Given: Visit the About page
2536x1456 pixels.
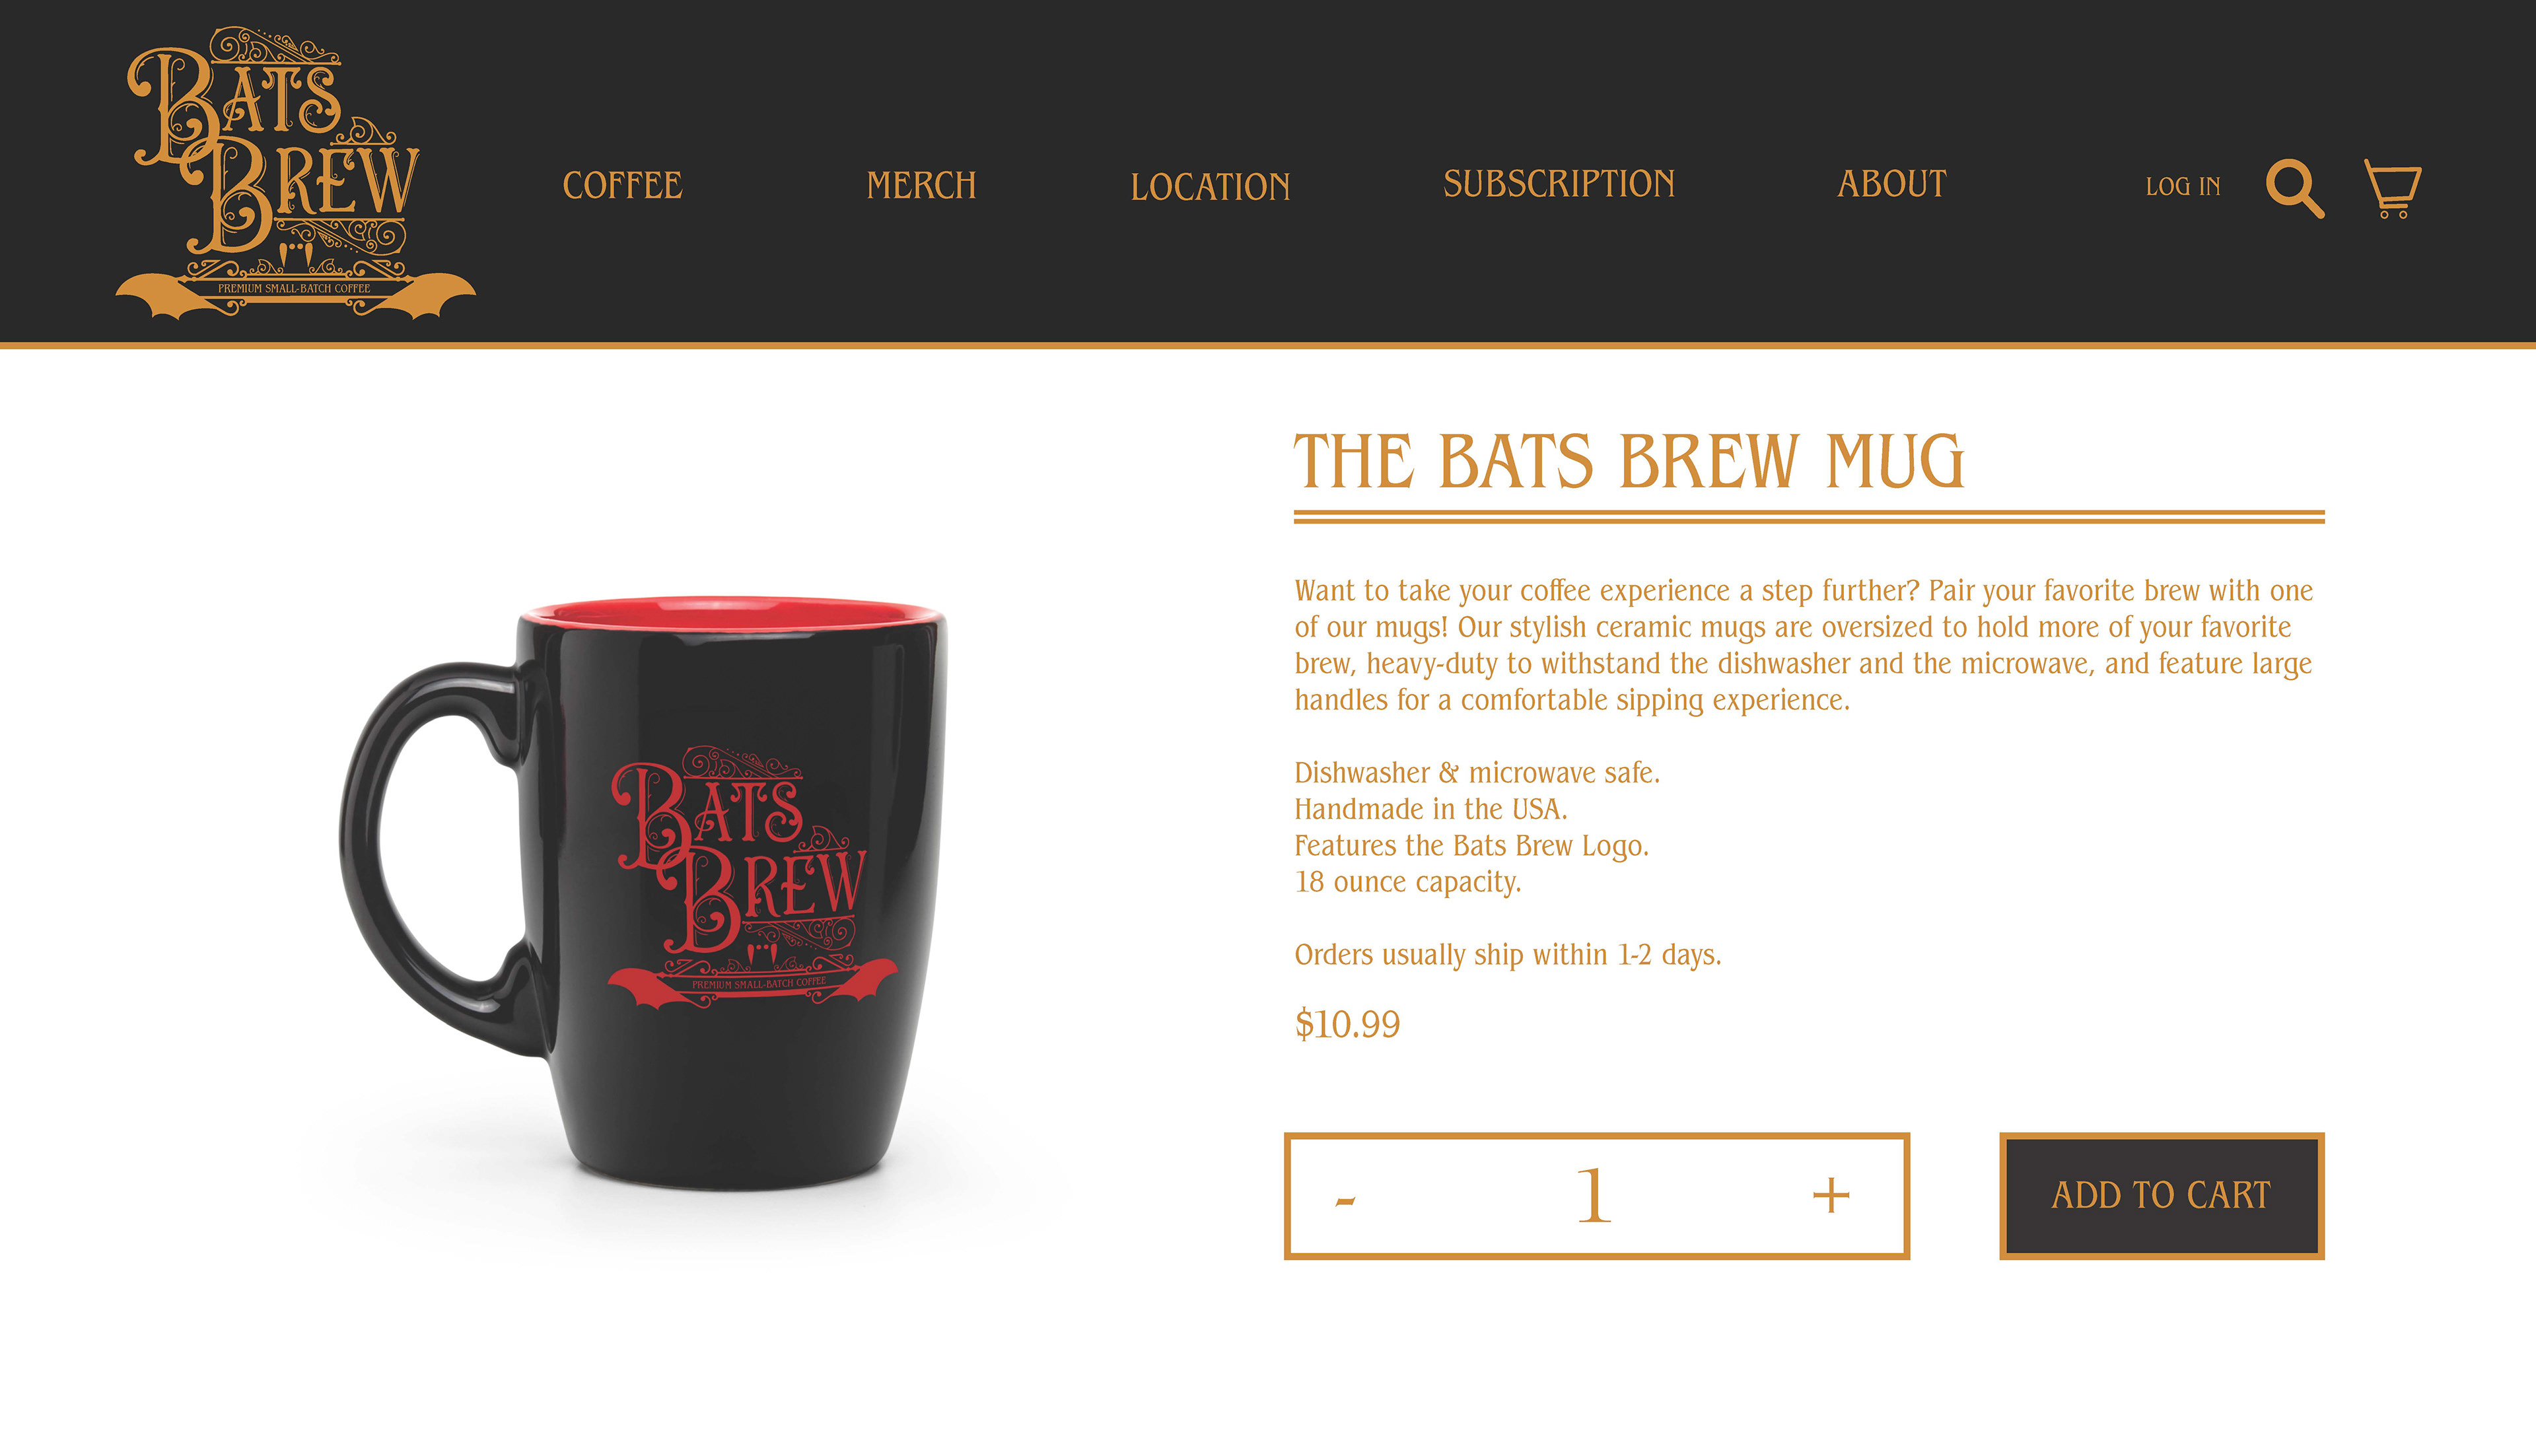Looking at the screenshot, I should click(x=1892, y=183).
